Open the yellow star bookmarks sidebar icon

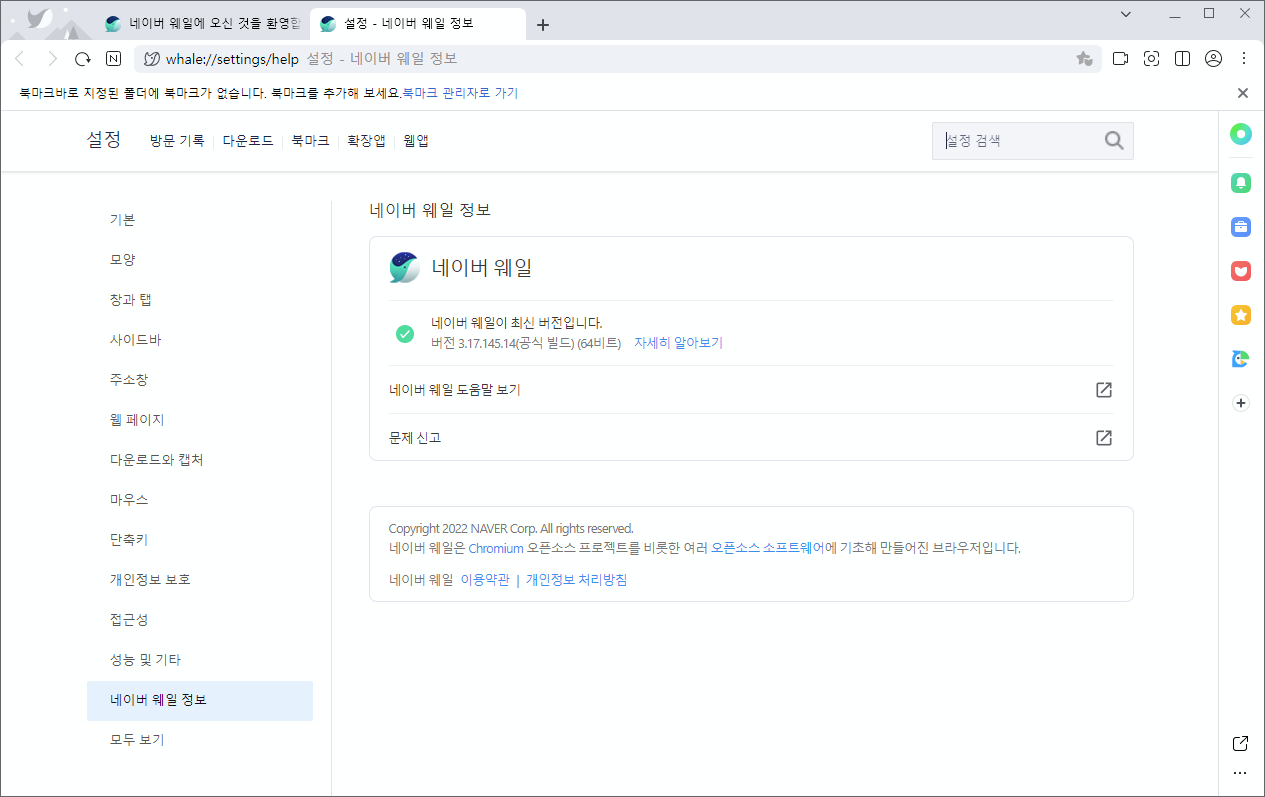coord(1241,315)
